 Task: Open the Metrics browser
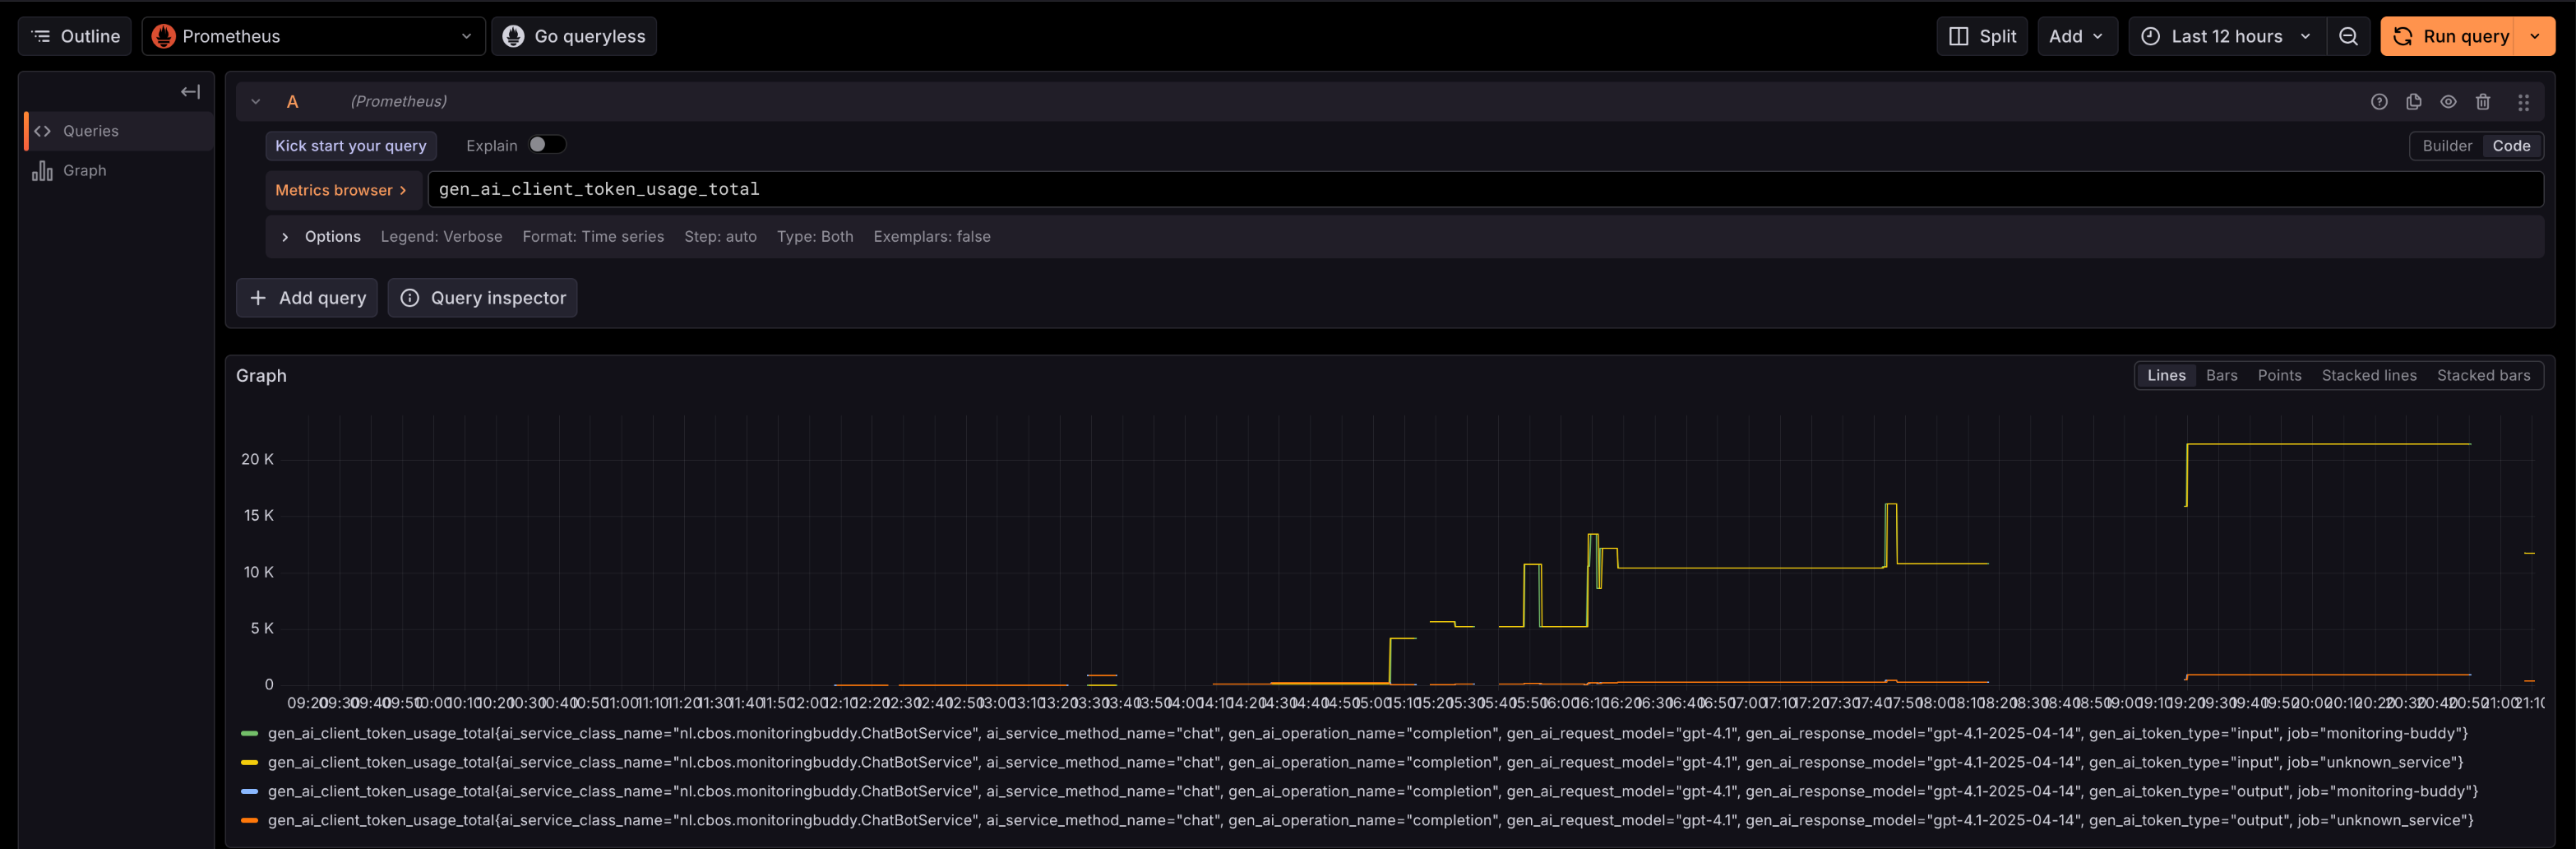(x=343, y=190)
